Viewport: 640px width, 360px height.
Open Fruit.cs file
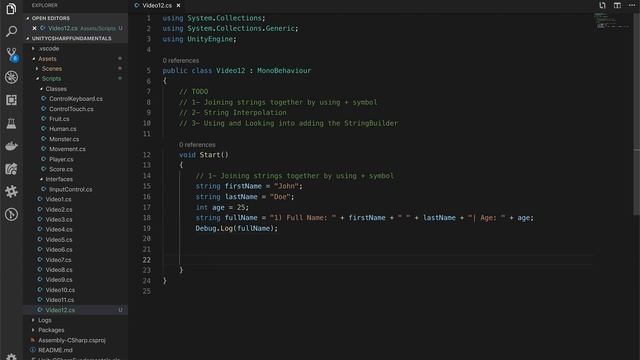pos(59,119)
